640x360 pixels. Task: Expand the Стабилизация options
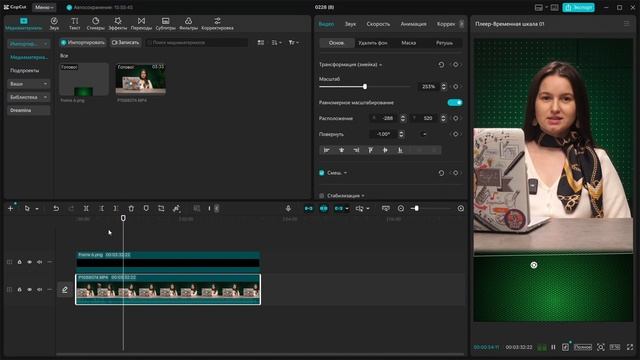363,196
